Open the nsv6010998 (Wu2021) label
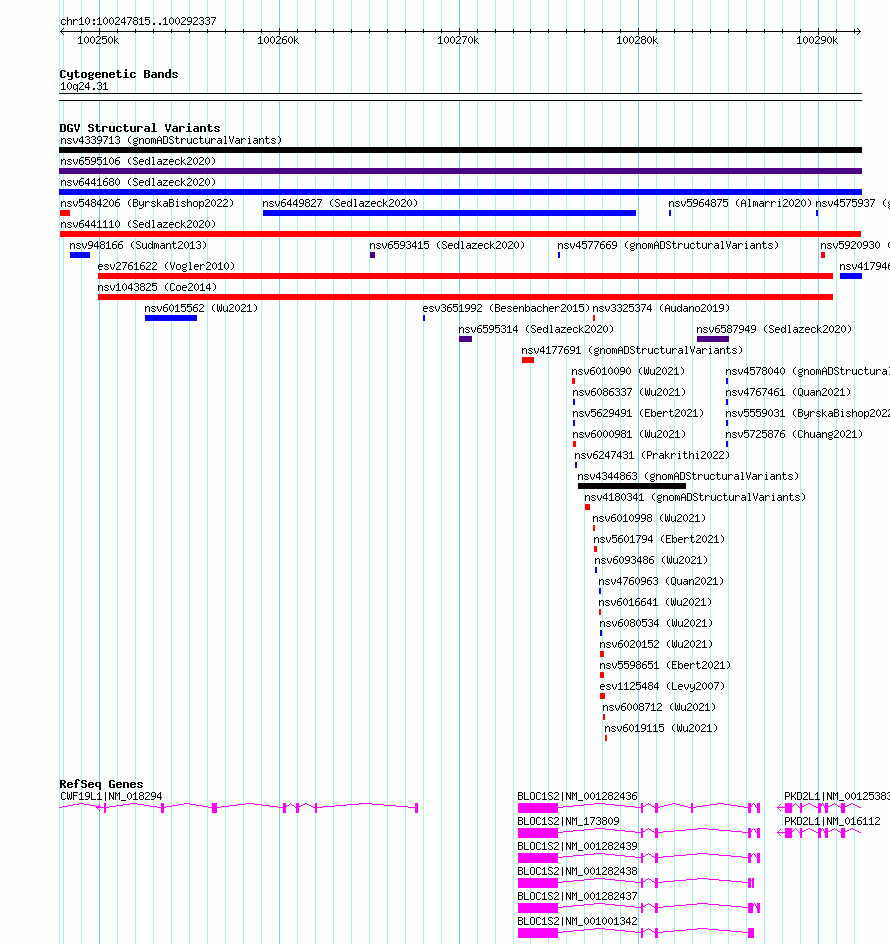This screenshot has width=890, height=944. [x=649, y=518]
